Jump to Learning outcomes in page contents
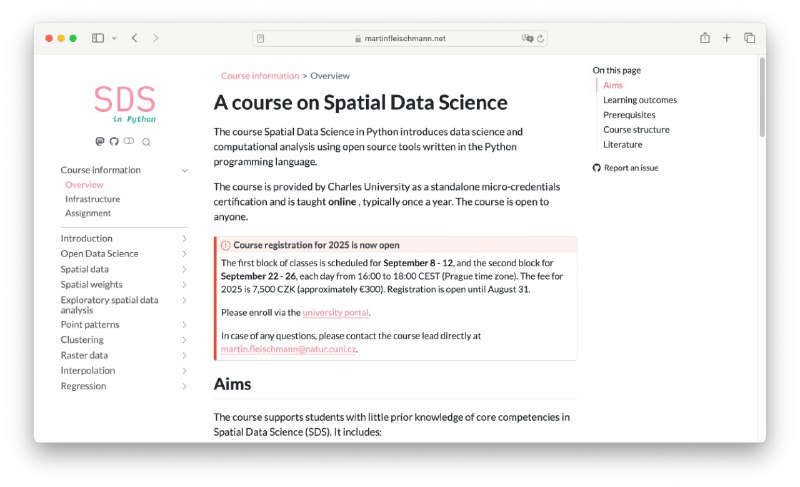The width and height of the screenshot is (800, 487). coord(640,100)
